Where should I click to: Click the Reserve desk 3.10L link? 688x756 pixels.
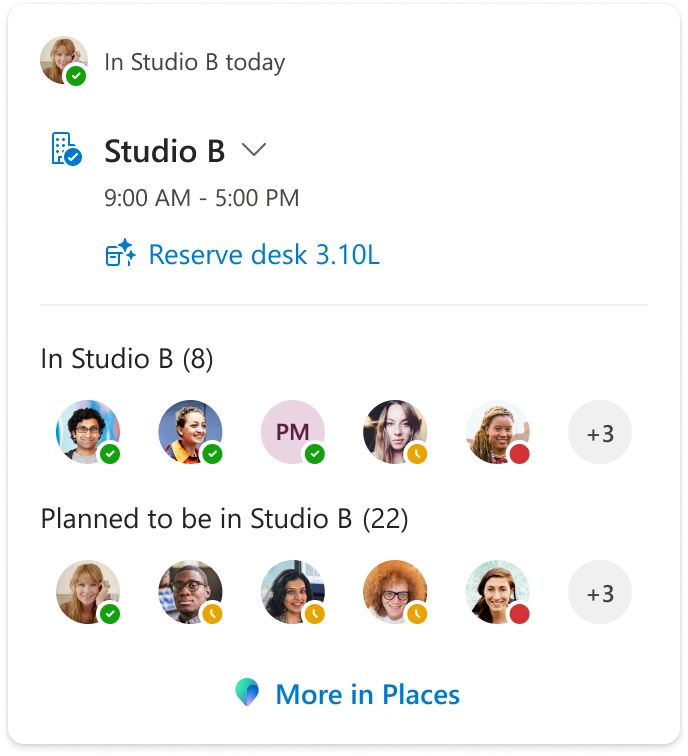pyautogui.click(x=264, y=255)
